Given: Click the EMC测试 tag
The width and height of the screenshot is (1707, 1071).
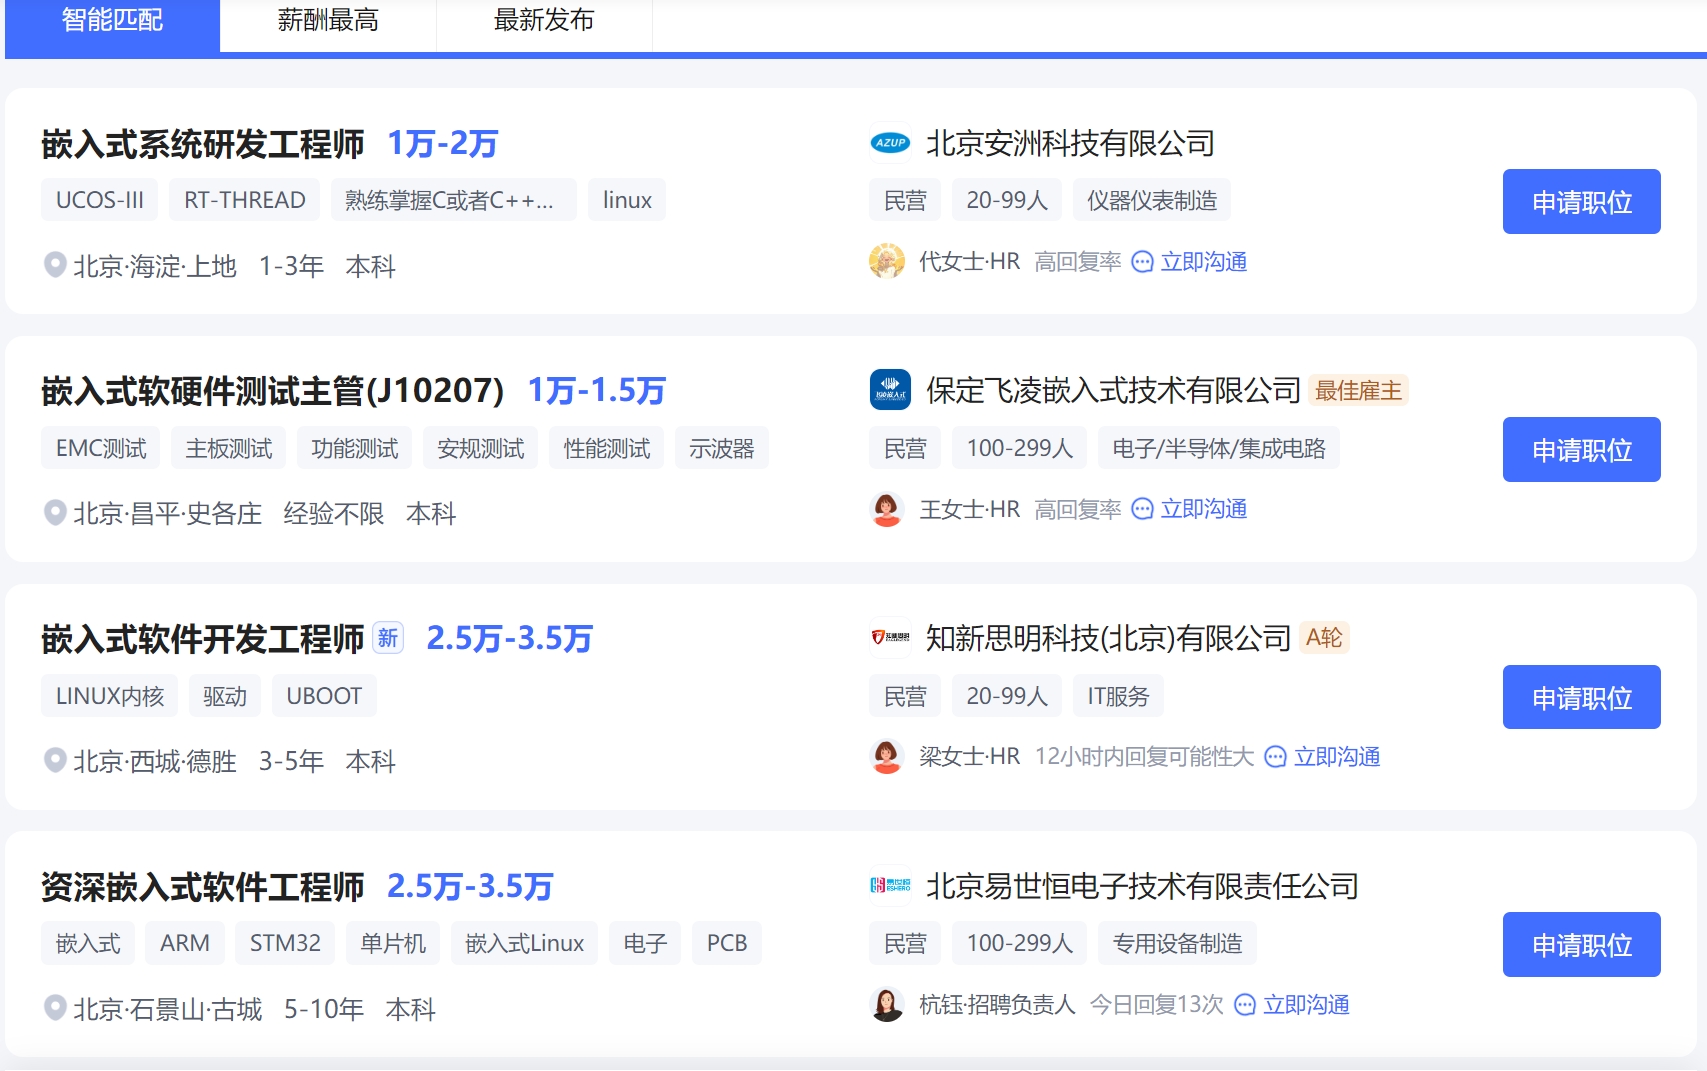Looking at the screenshot, I should click(101, 448).
